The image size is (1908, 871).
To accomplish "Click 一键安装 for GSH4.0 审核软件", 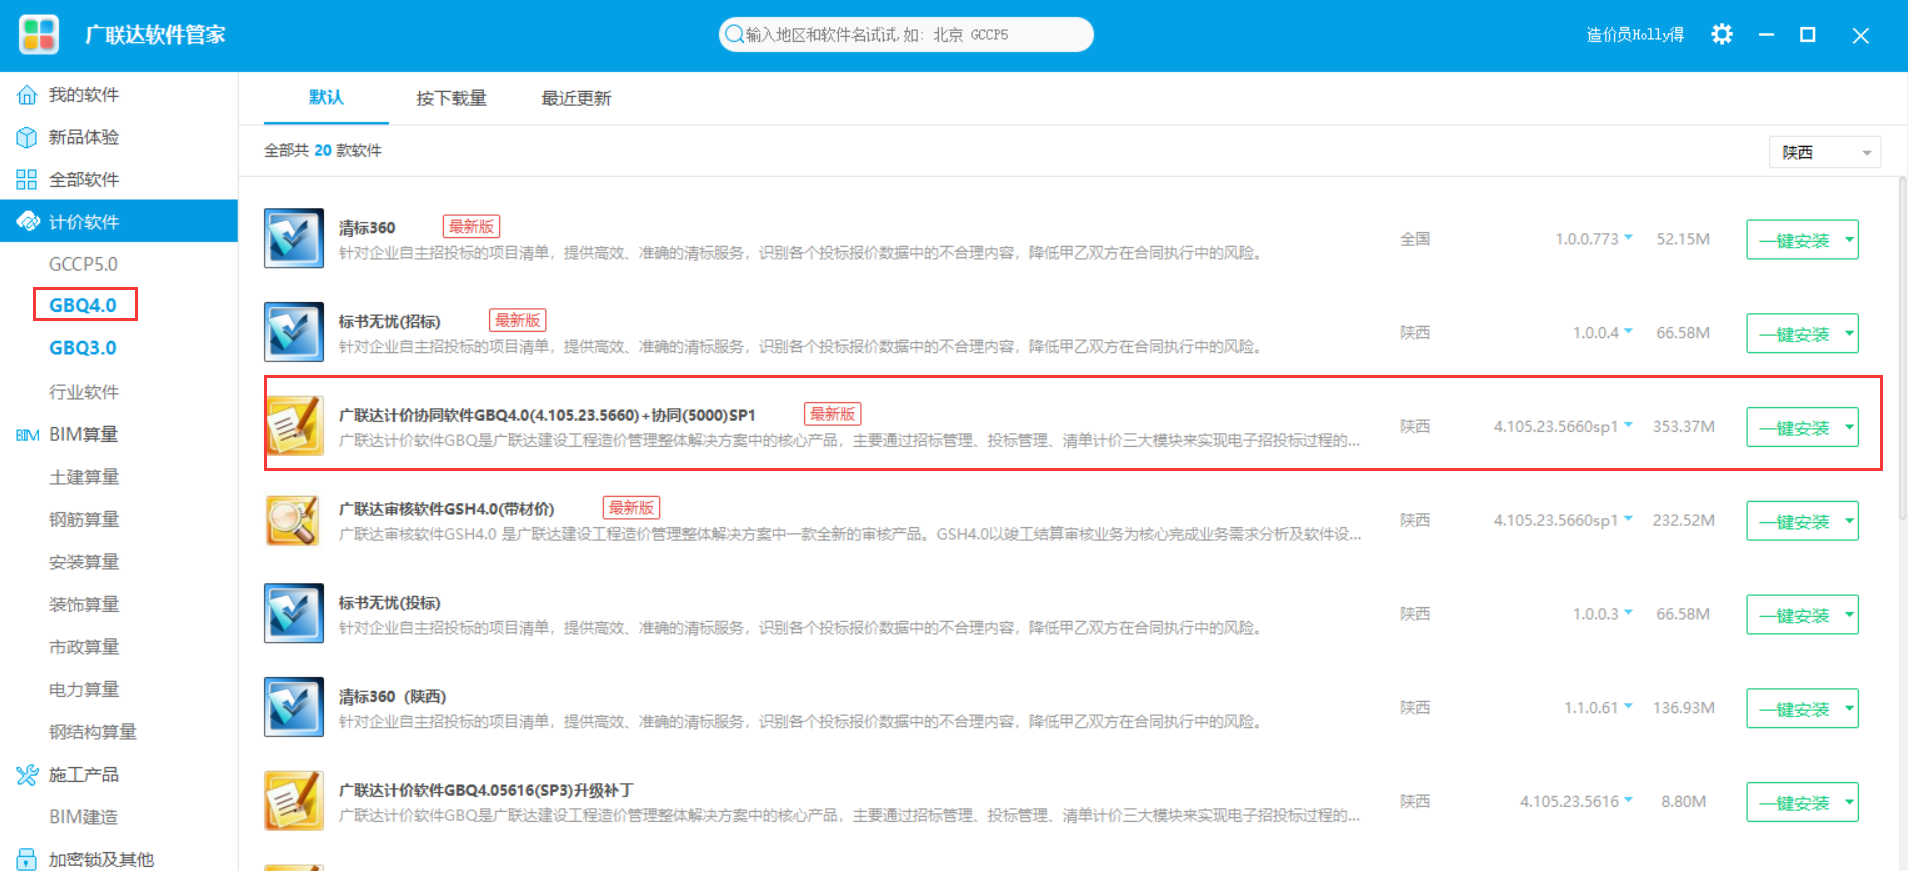I will 1794,521.
